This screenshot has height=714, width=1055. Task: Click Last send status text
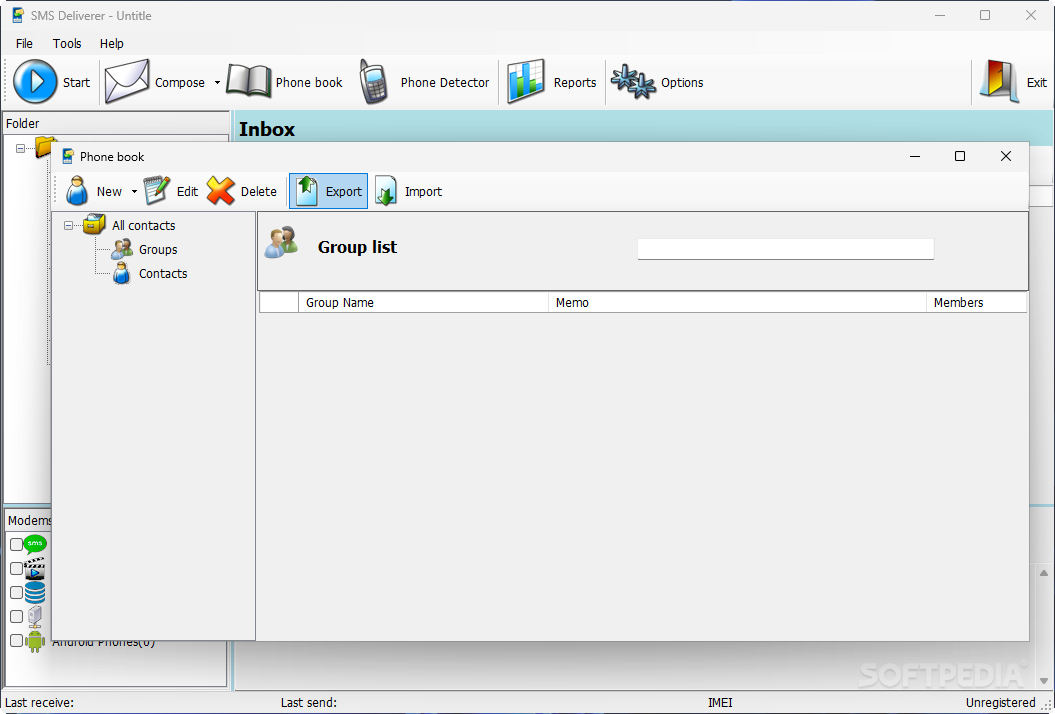[309, 703]
